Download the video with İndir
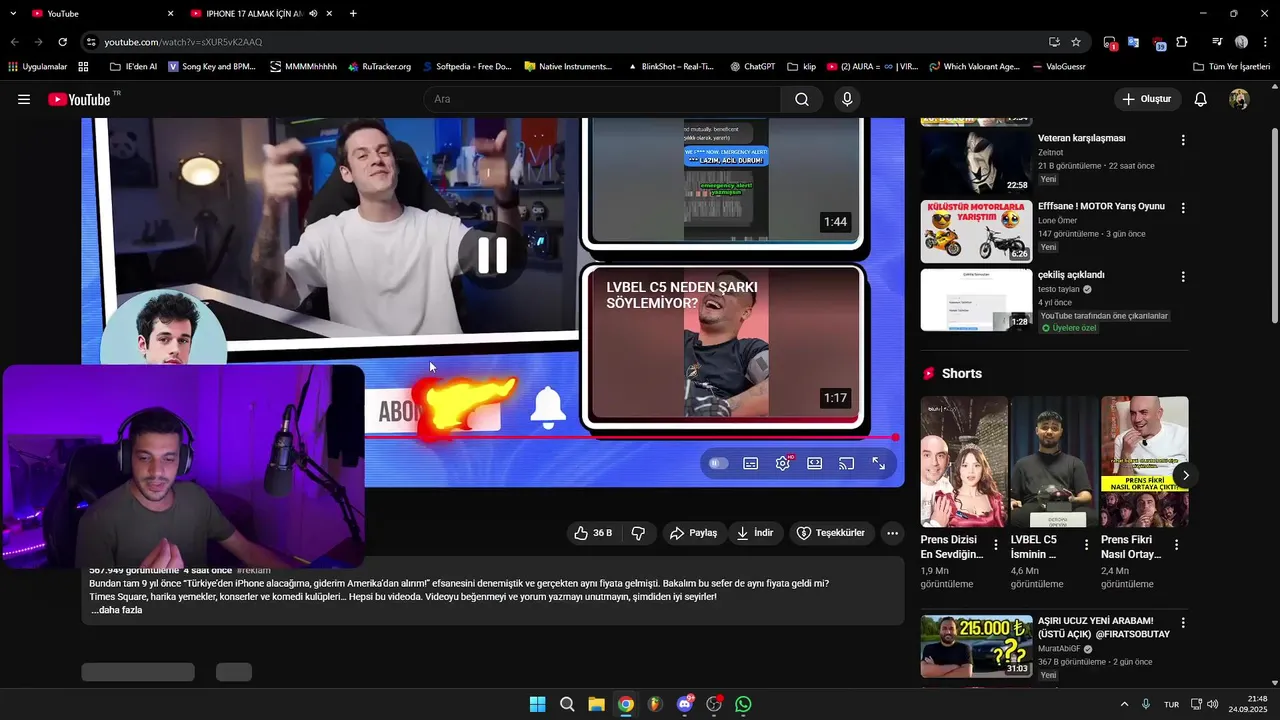This screenshot has width=1280, height=720. tap(755, 533)
